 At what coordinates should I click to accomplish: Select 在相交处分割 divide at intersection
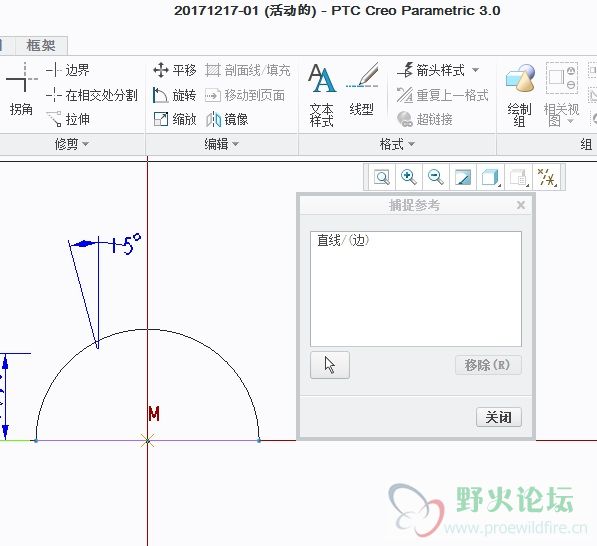pos(91,95)
